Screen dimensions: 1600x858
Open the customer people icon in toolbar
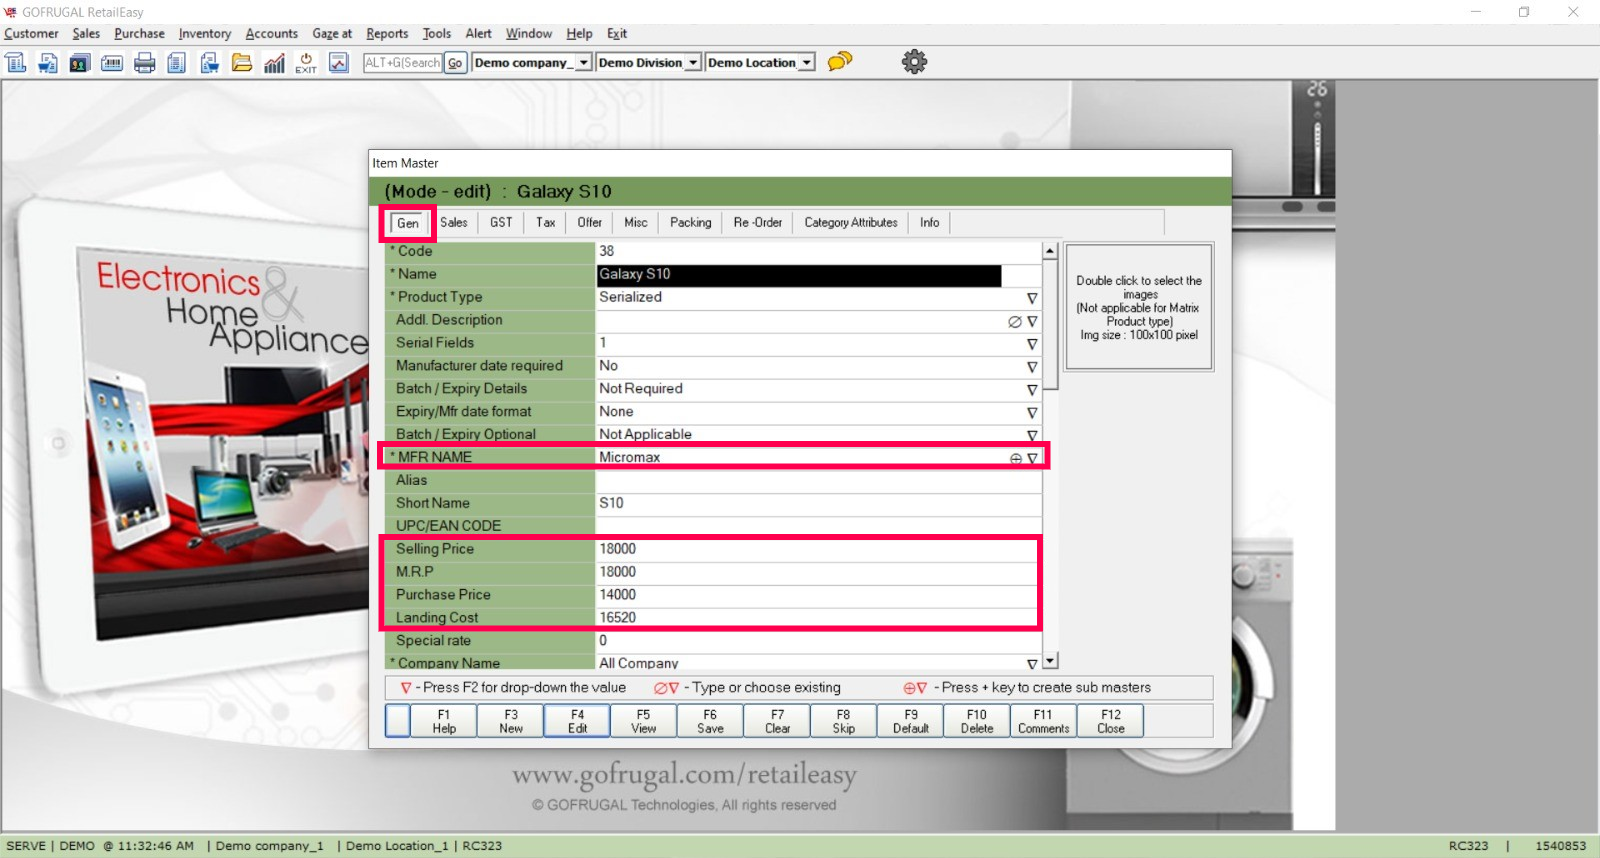pyautogui.click(x=80, y=63)
